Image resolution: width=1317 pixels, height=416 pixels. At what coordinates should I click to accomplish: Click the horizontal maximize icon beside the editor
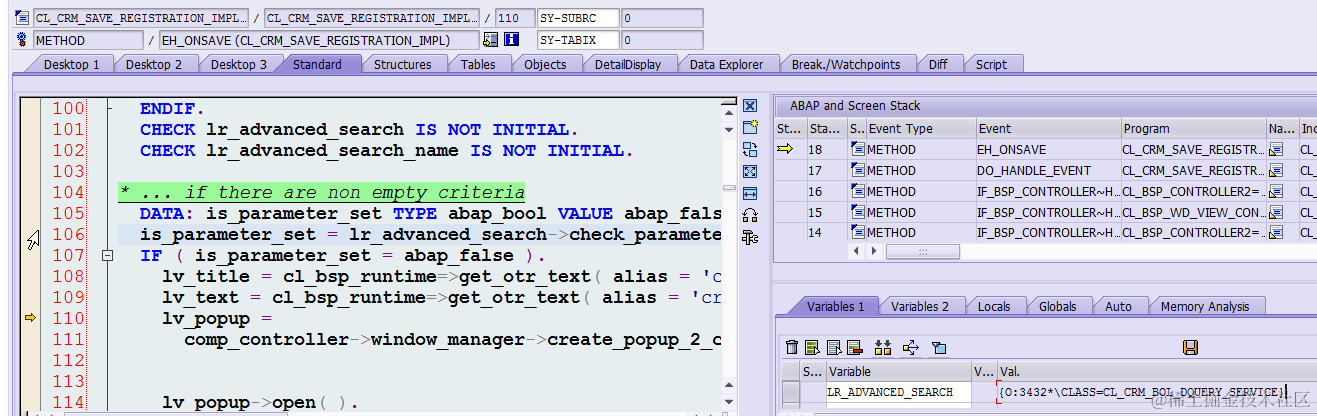tap(750, 193)
